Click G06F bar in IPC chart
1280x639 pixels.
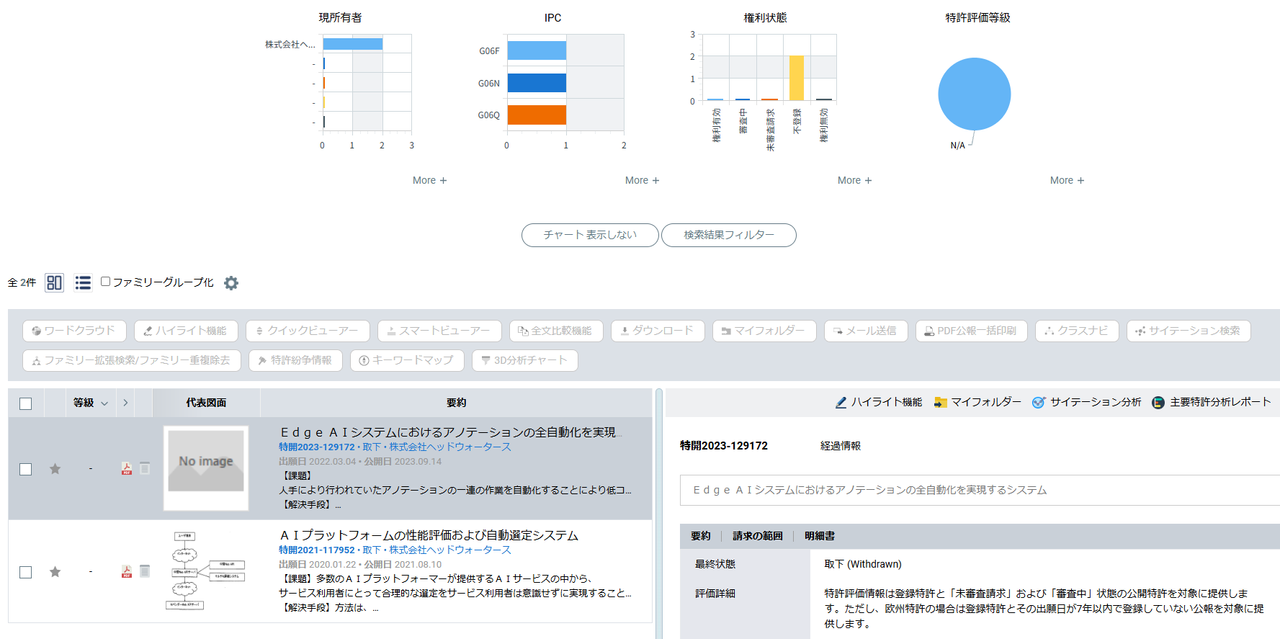(536, 50)
